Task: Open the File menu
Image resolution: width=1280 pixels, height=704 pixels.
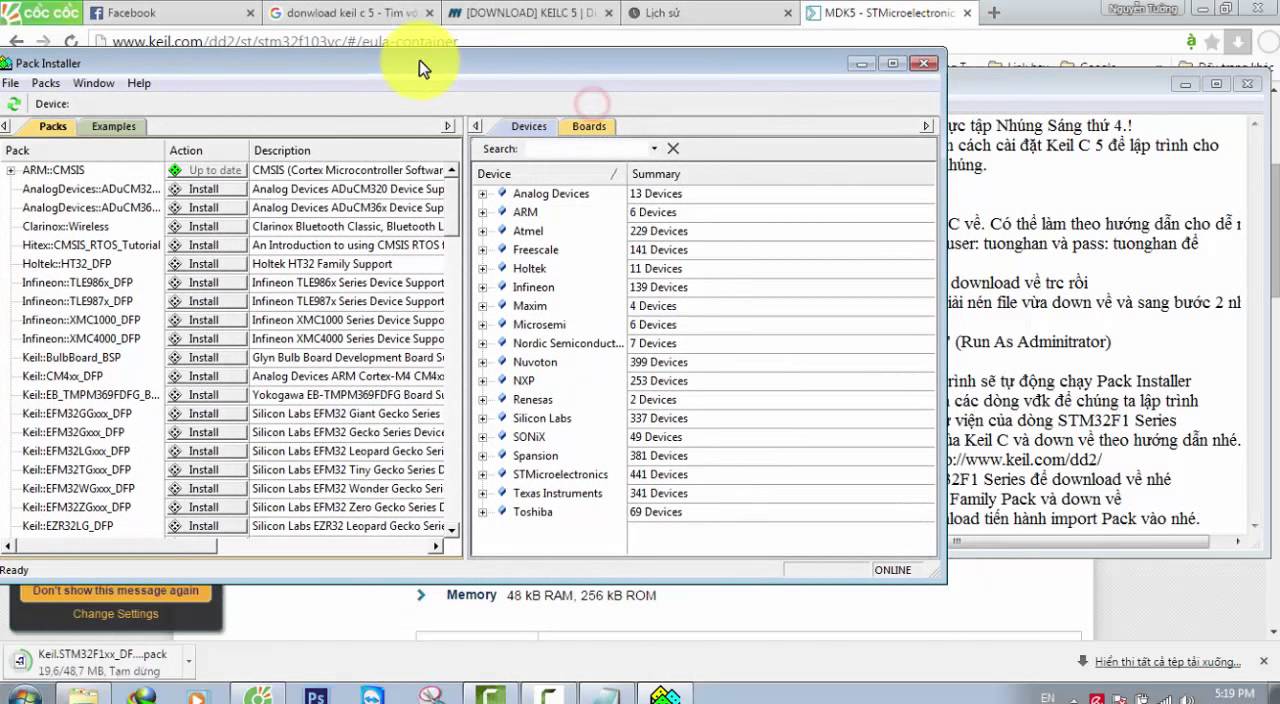Action: click(10, 83)
